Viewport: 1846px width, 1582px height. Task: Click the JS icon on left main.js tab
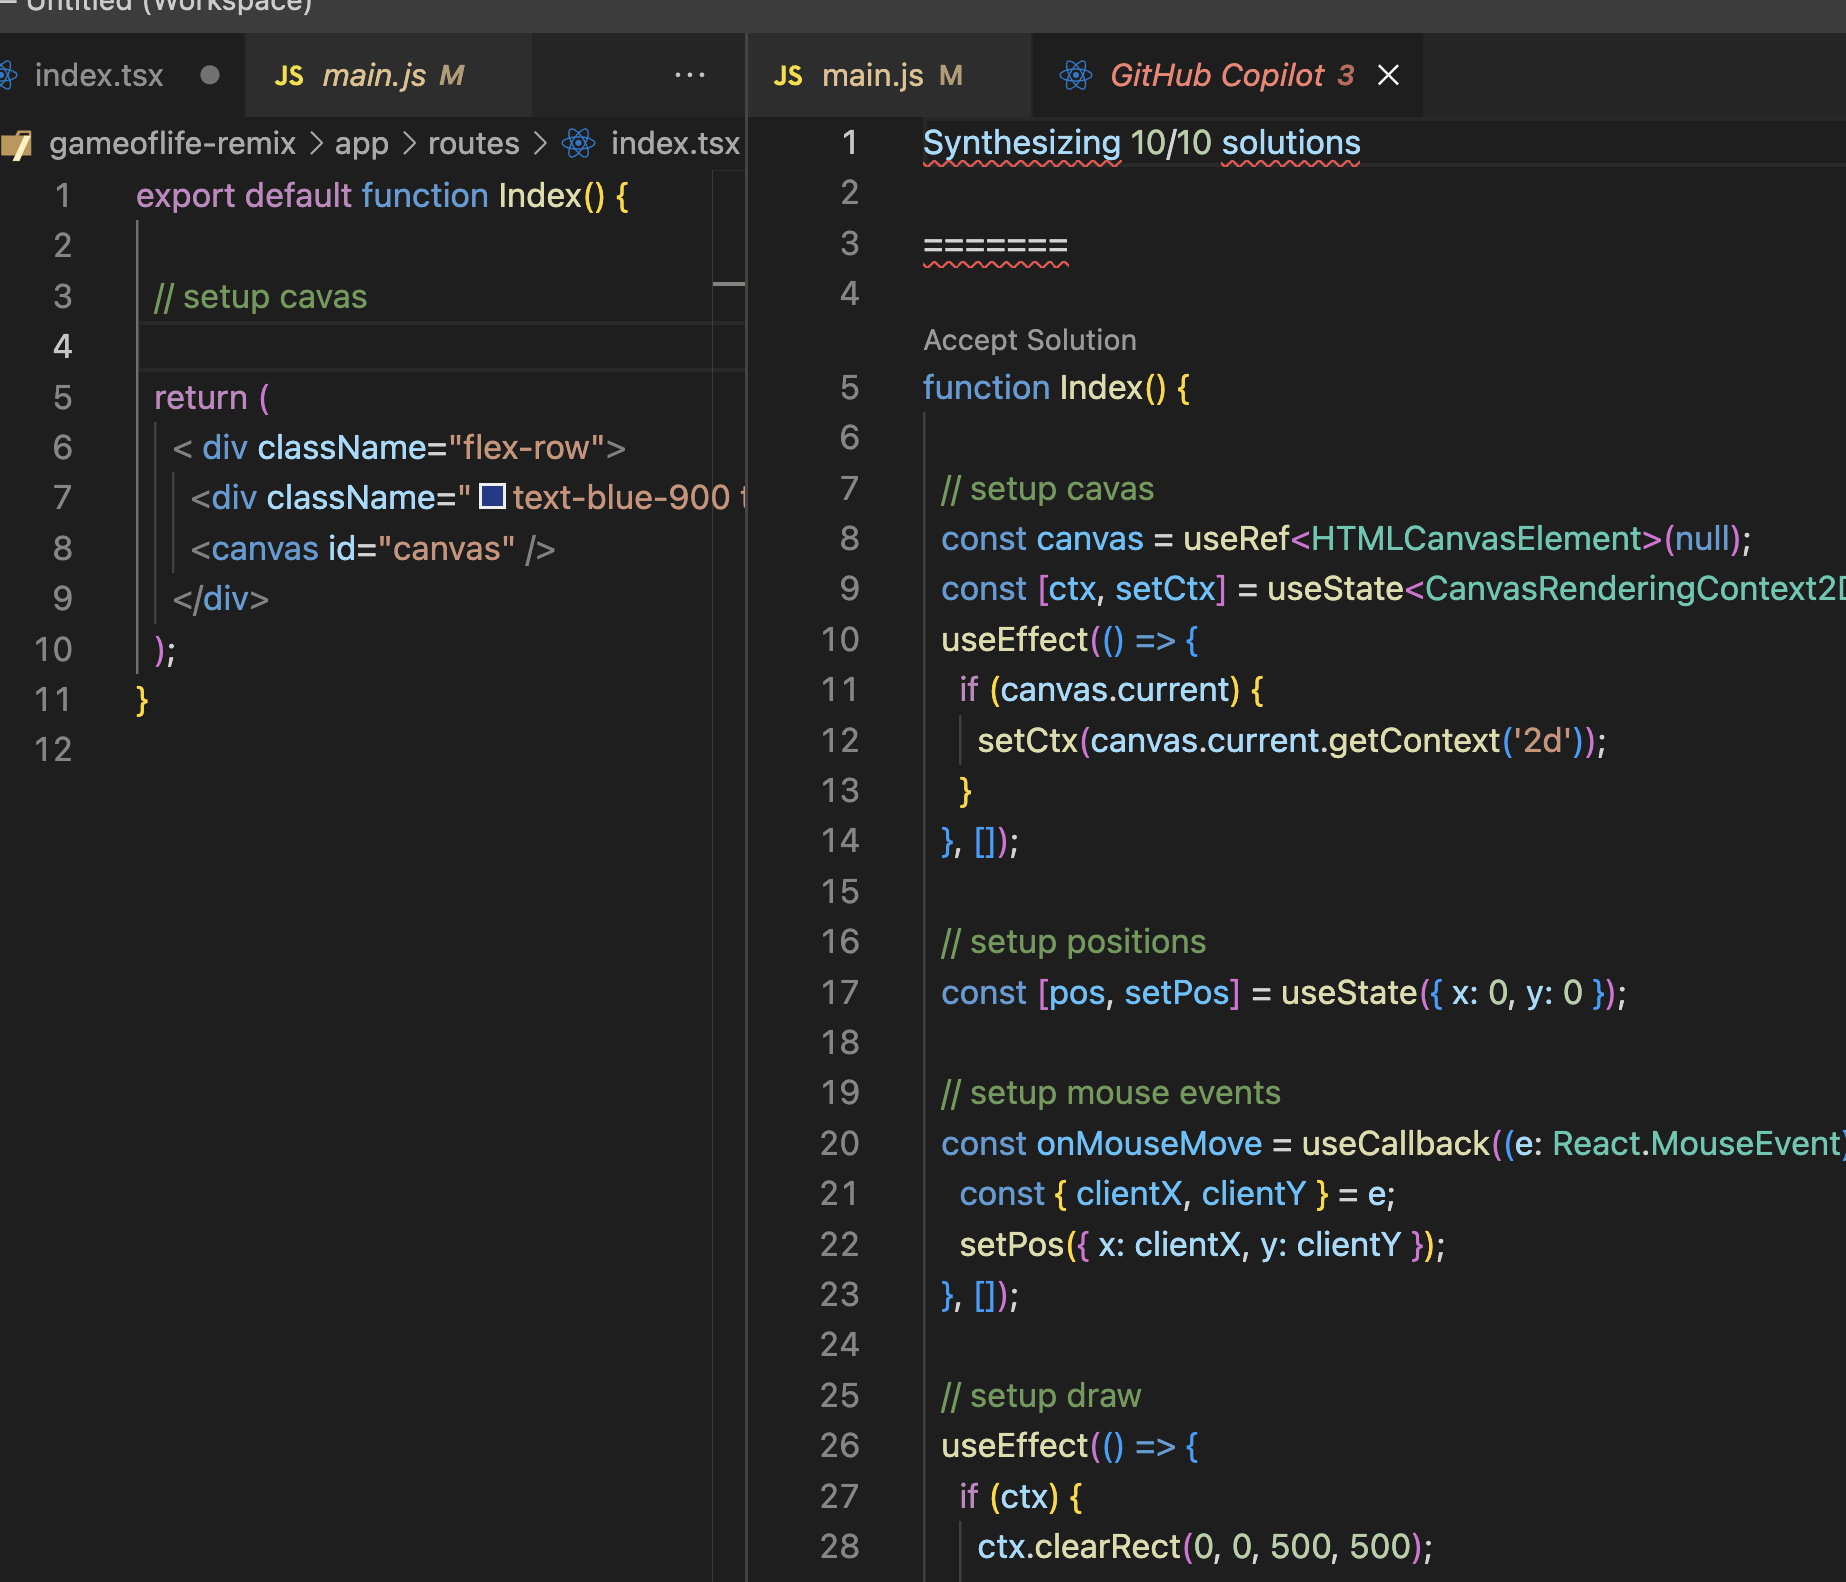coord(289,76)
